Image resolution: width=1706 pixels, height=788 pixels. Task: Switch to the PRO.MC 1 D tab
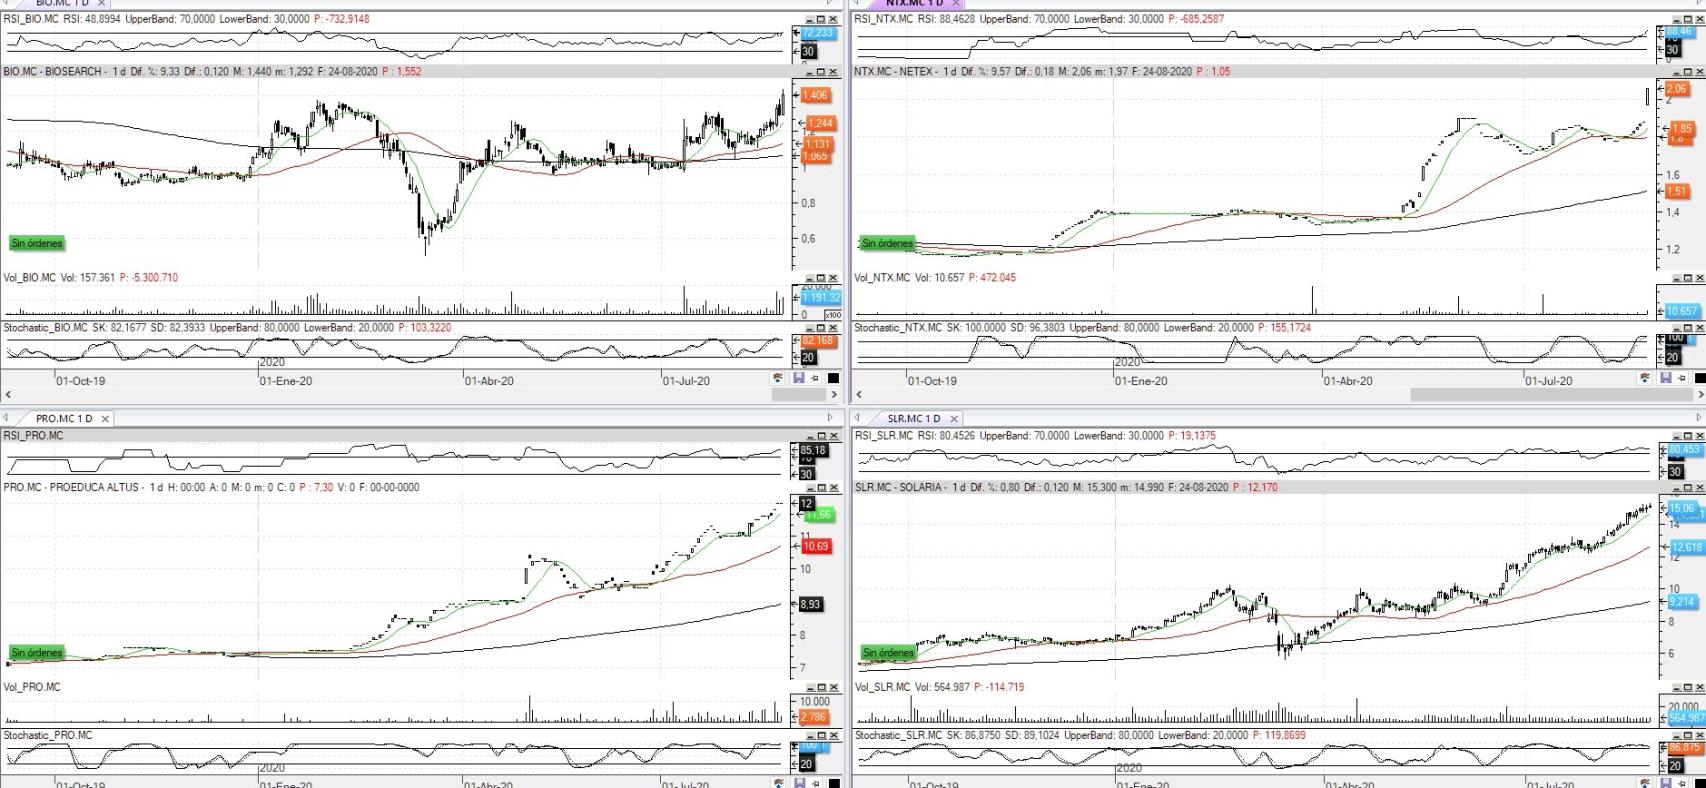[63, 418]
